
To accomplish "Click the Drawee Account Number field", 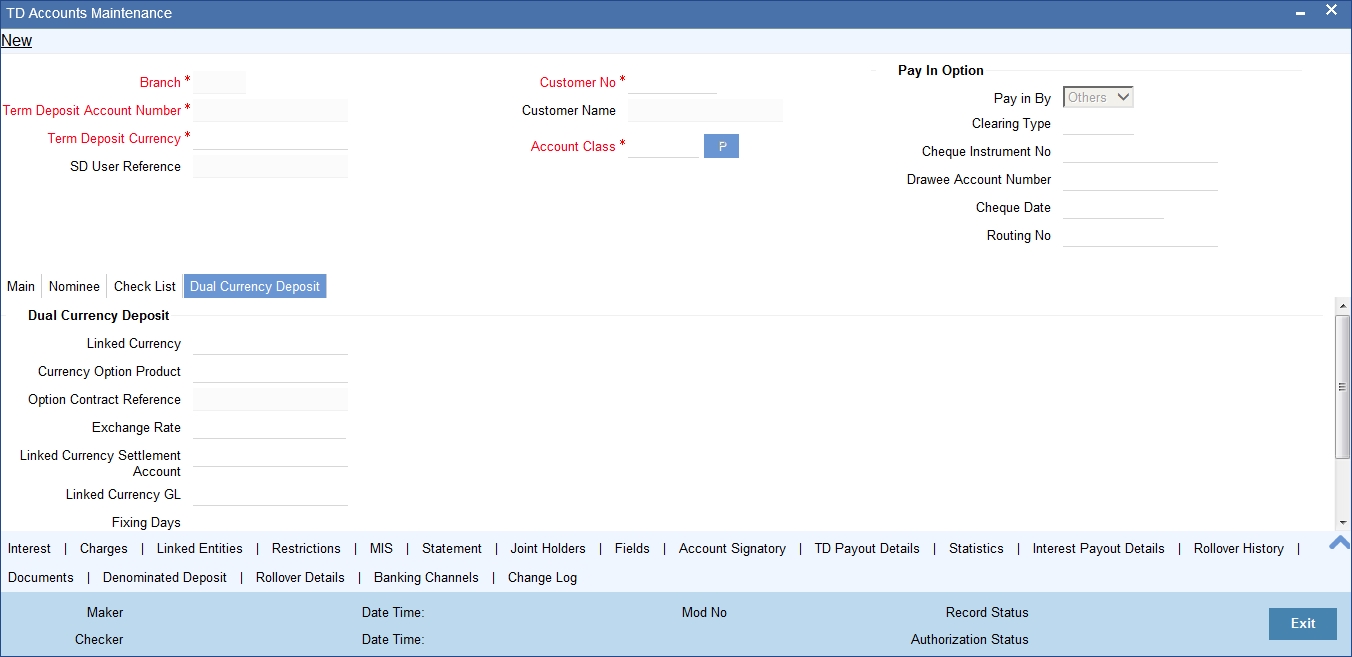I will click(x=1140, y=180).
